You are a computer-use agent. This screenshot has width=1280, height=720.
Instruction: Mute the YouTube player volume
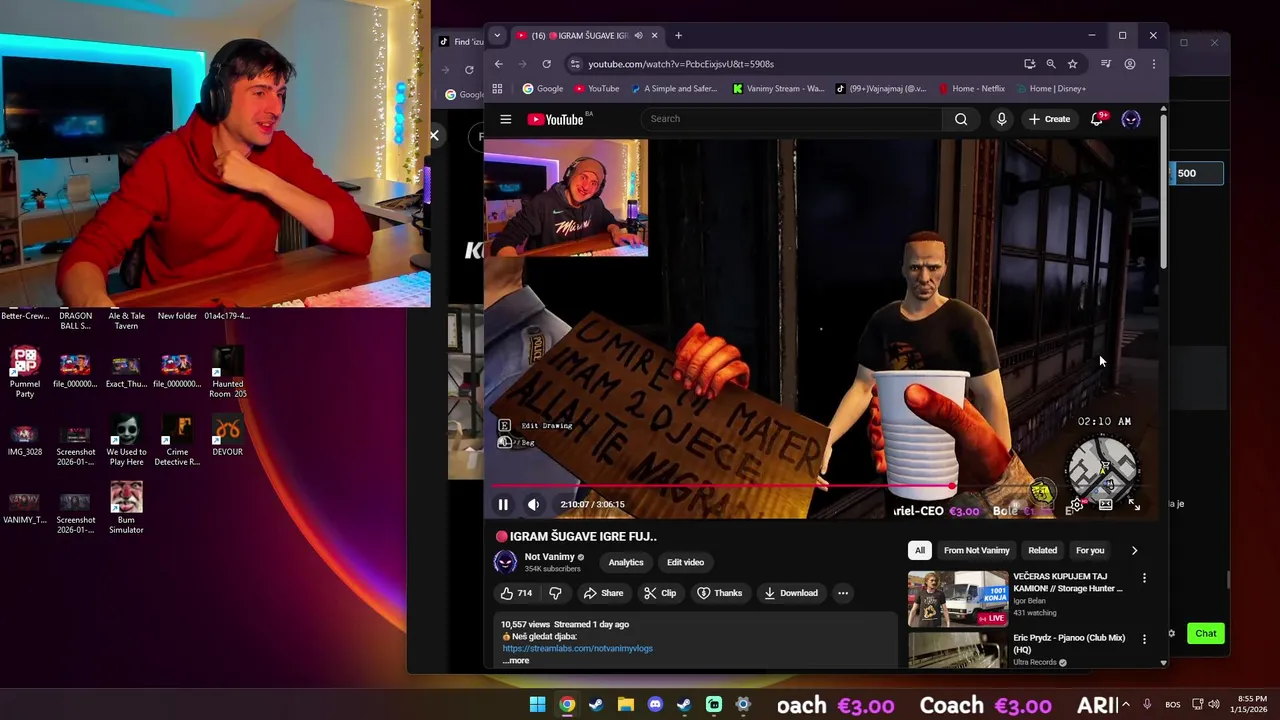(x=533, y=505)
